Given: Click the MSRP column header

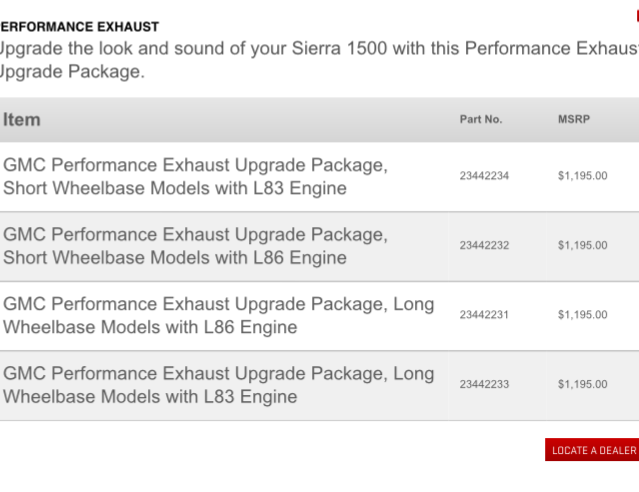Looking at the screenshot, I should coord(574,119).
